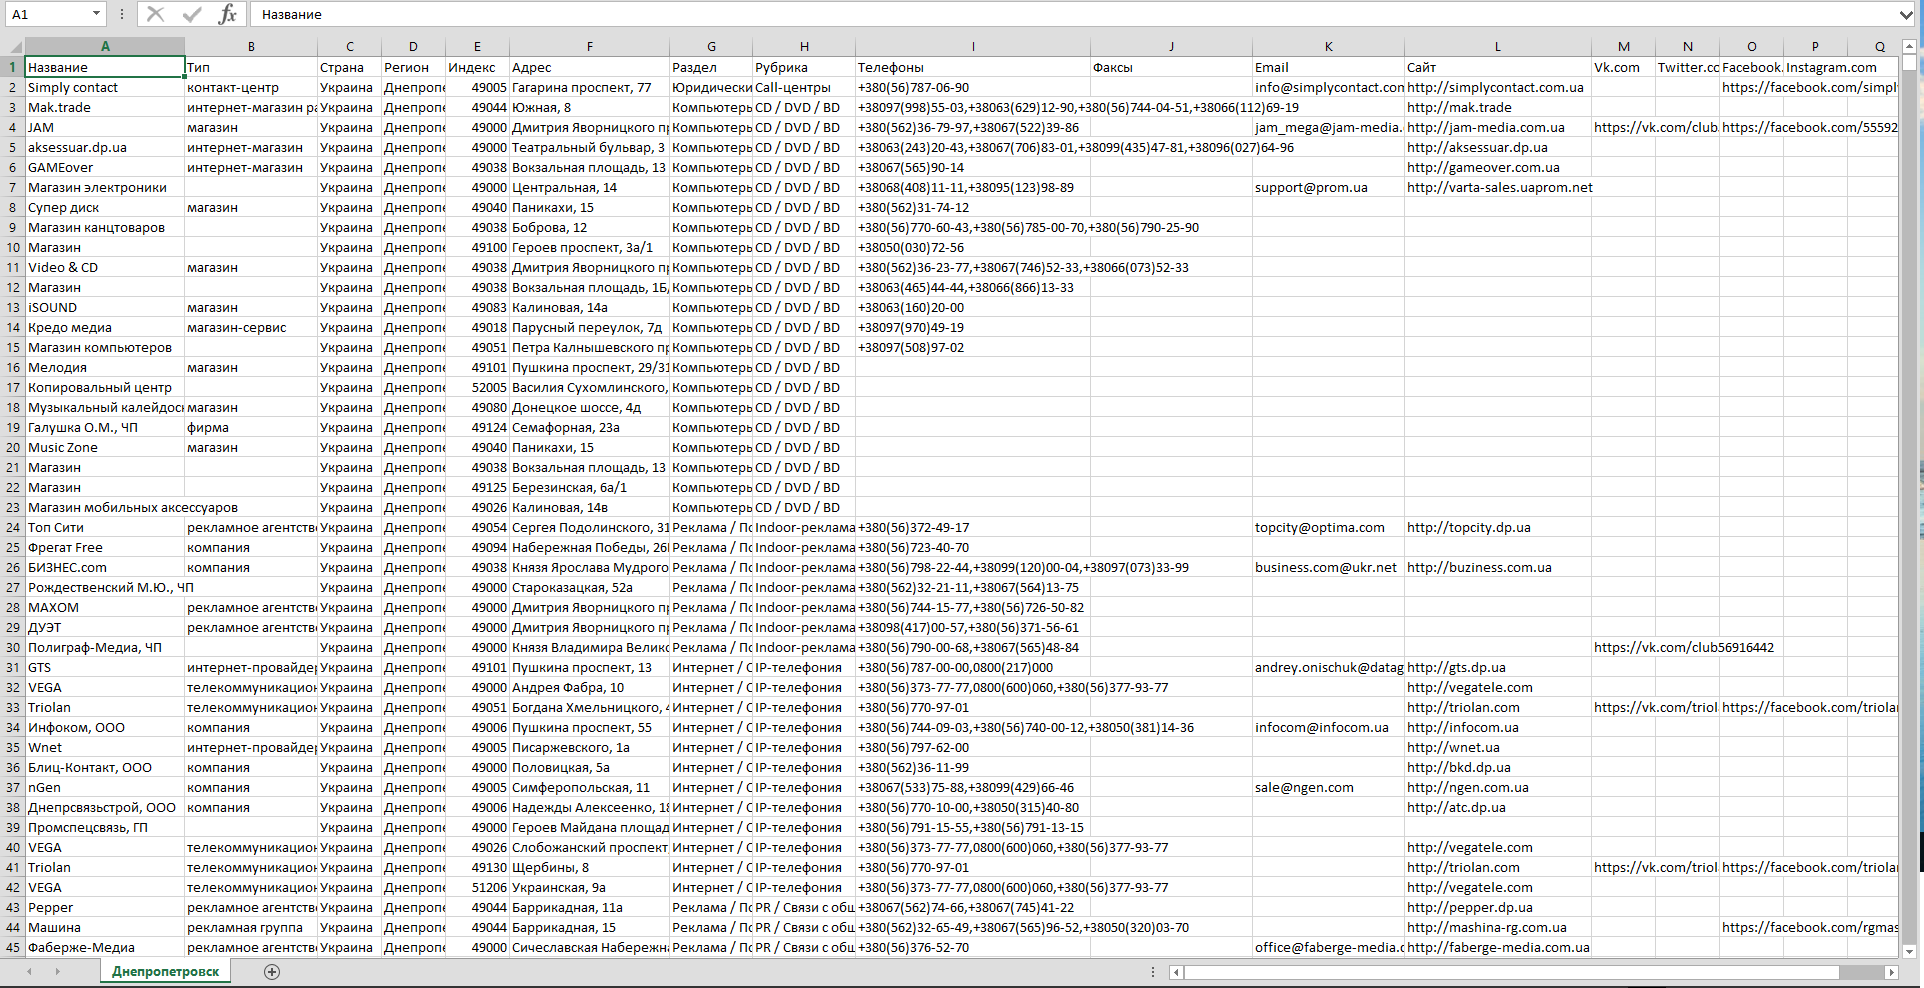Add a new sheet with the plus icon

click(272, 971)
